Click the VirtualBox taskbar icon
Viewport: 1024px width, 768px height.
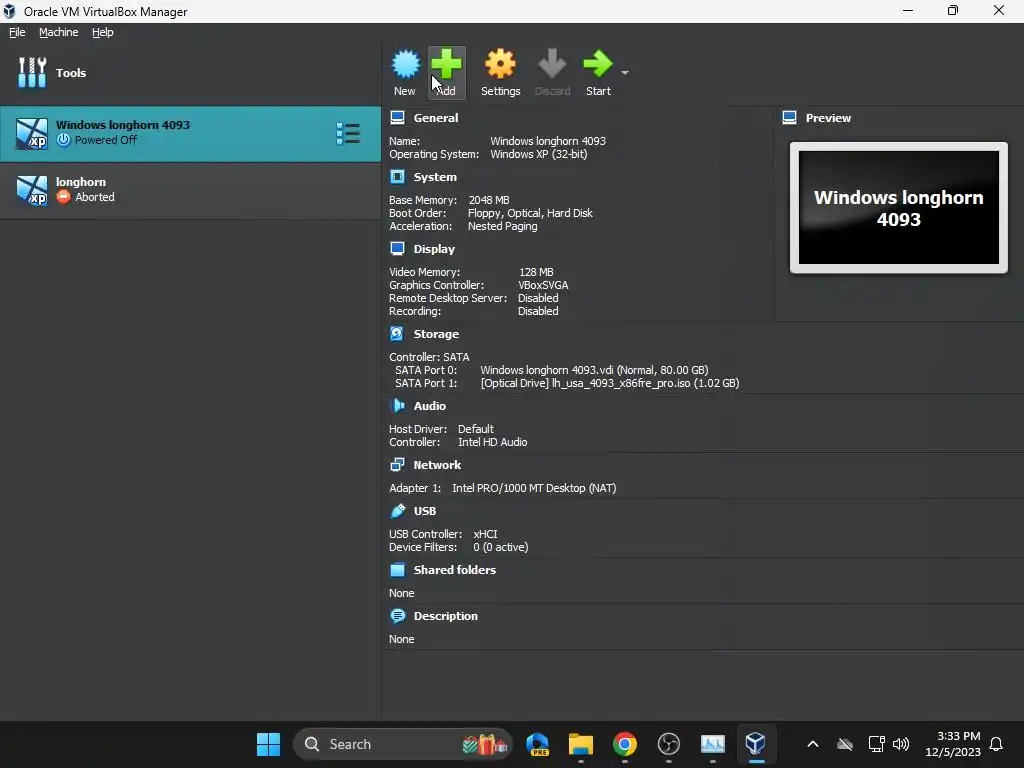click(756, 744)
